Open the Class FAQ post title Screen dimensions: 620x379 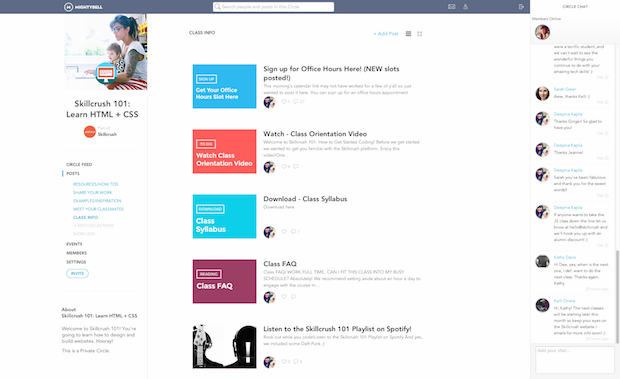click(x=280, y=264)
